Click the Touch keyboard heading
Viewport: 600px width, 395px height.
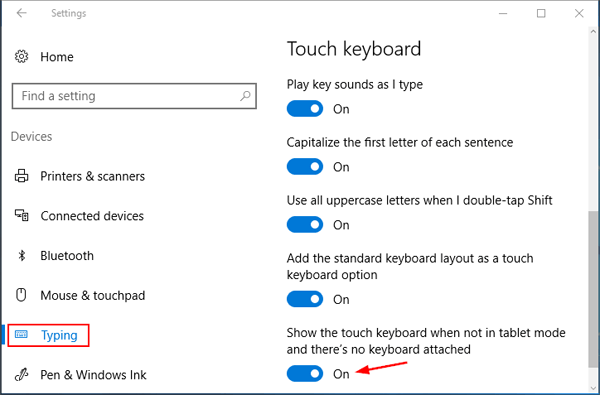[354, 49]
